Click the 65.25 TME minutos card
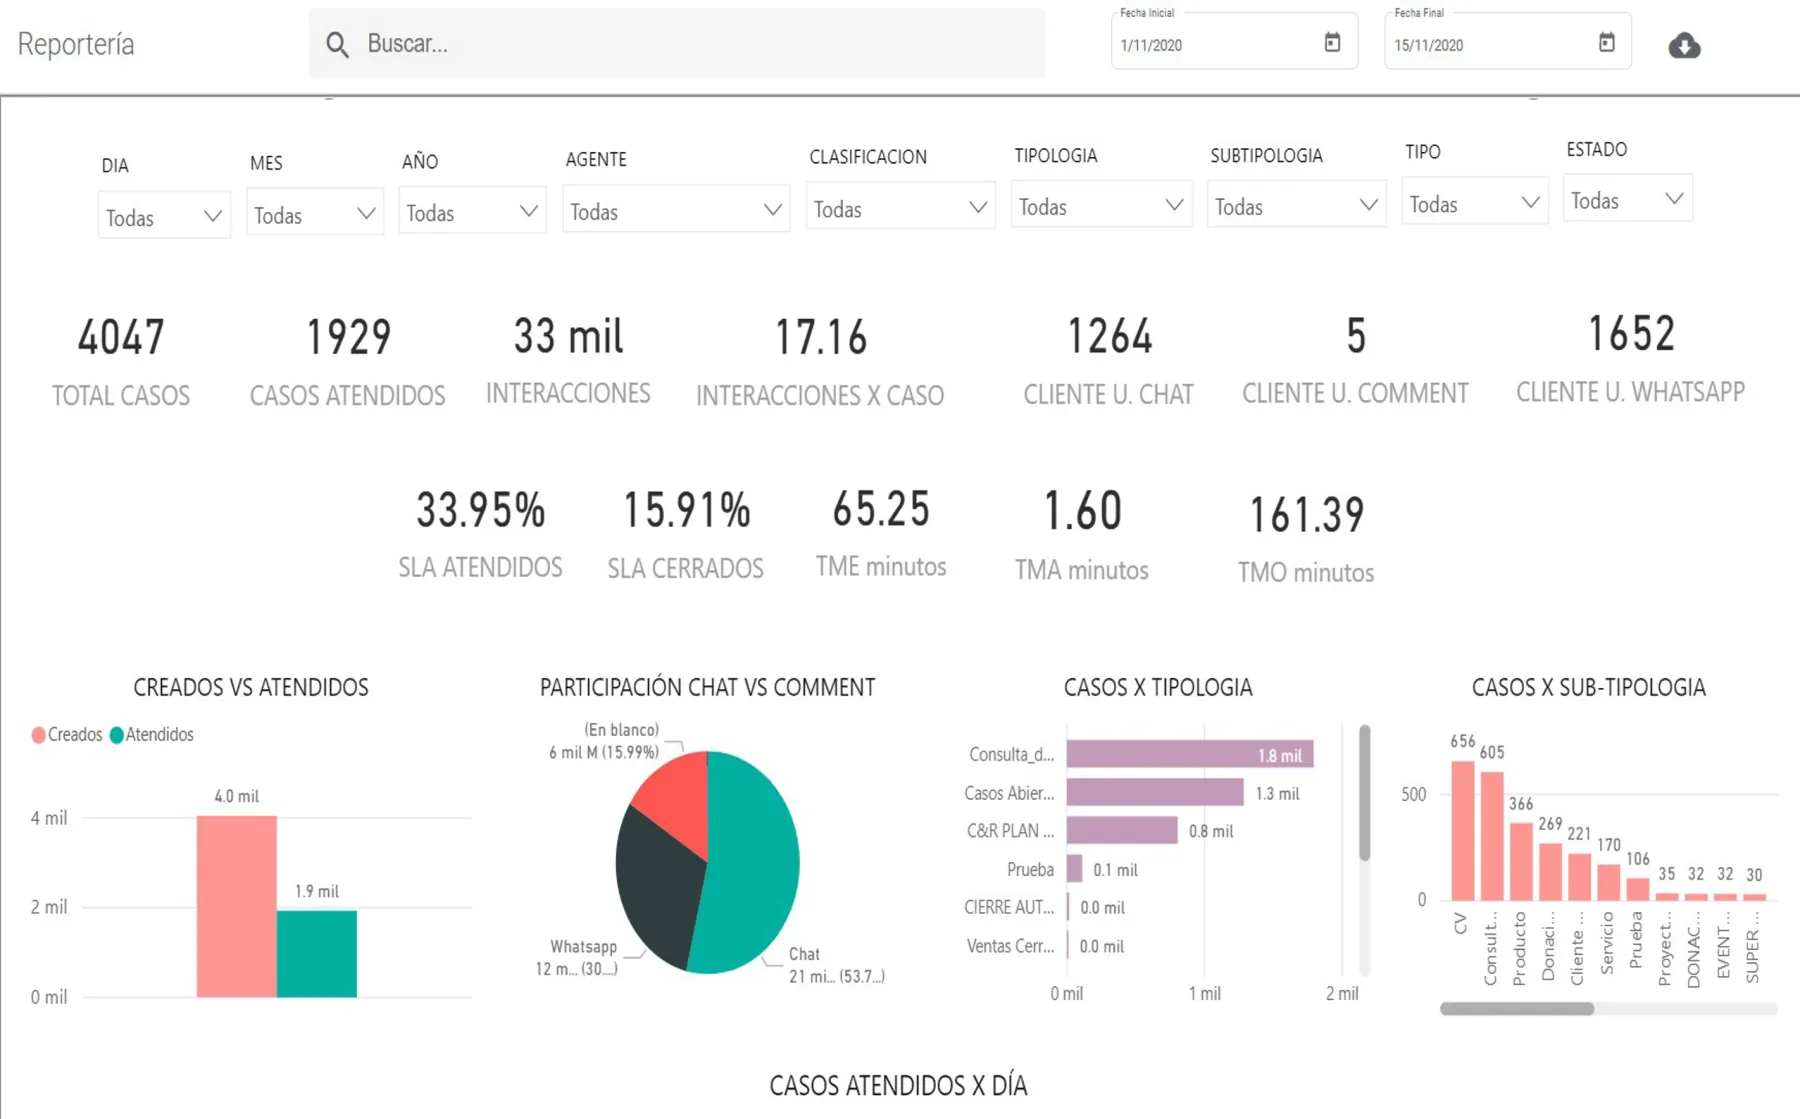The image size is (1800, 1119). coord(881,533)
